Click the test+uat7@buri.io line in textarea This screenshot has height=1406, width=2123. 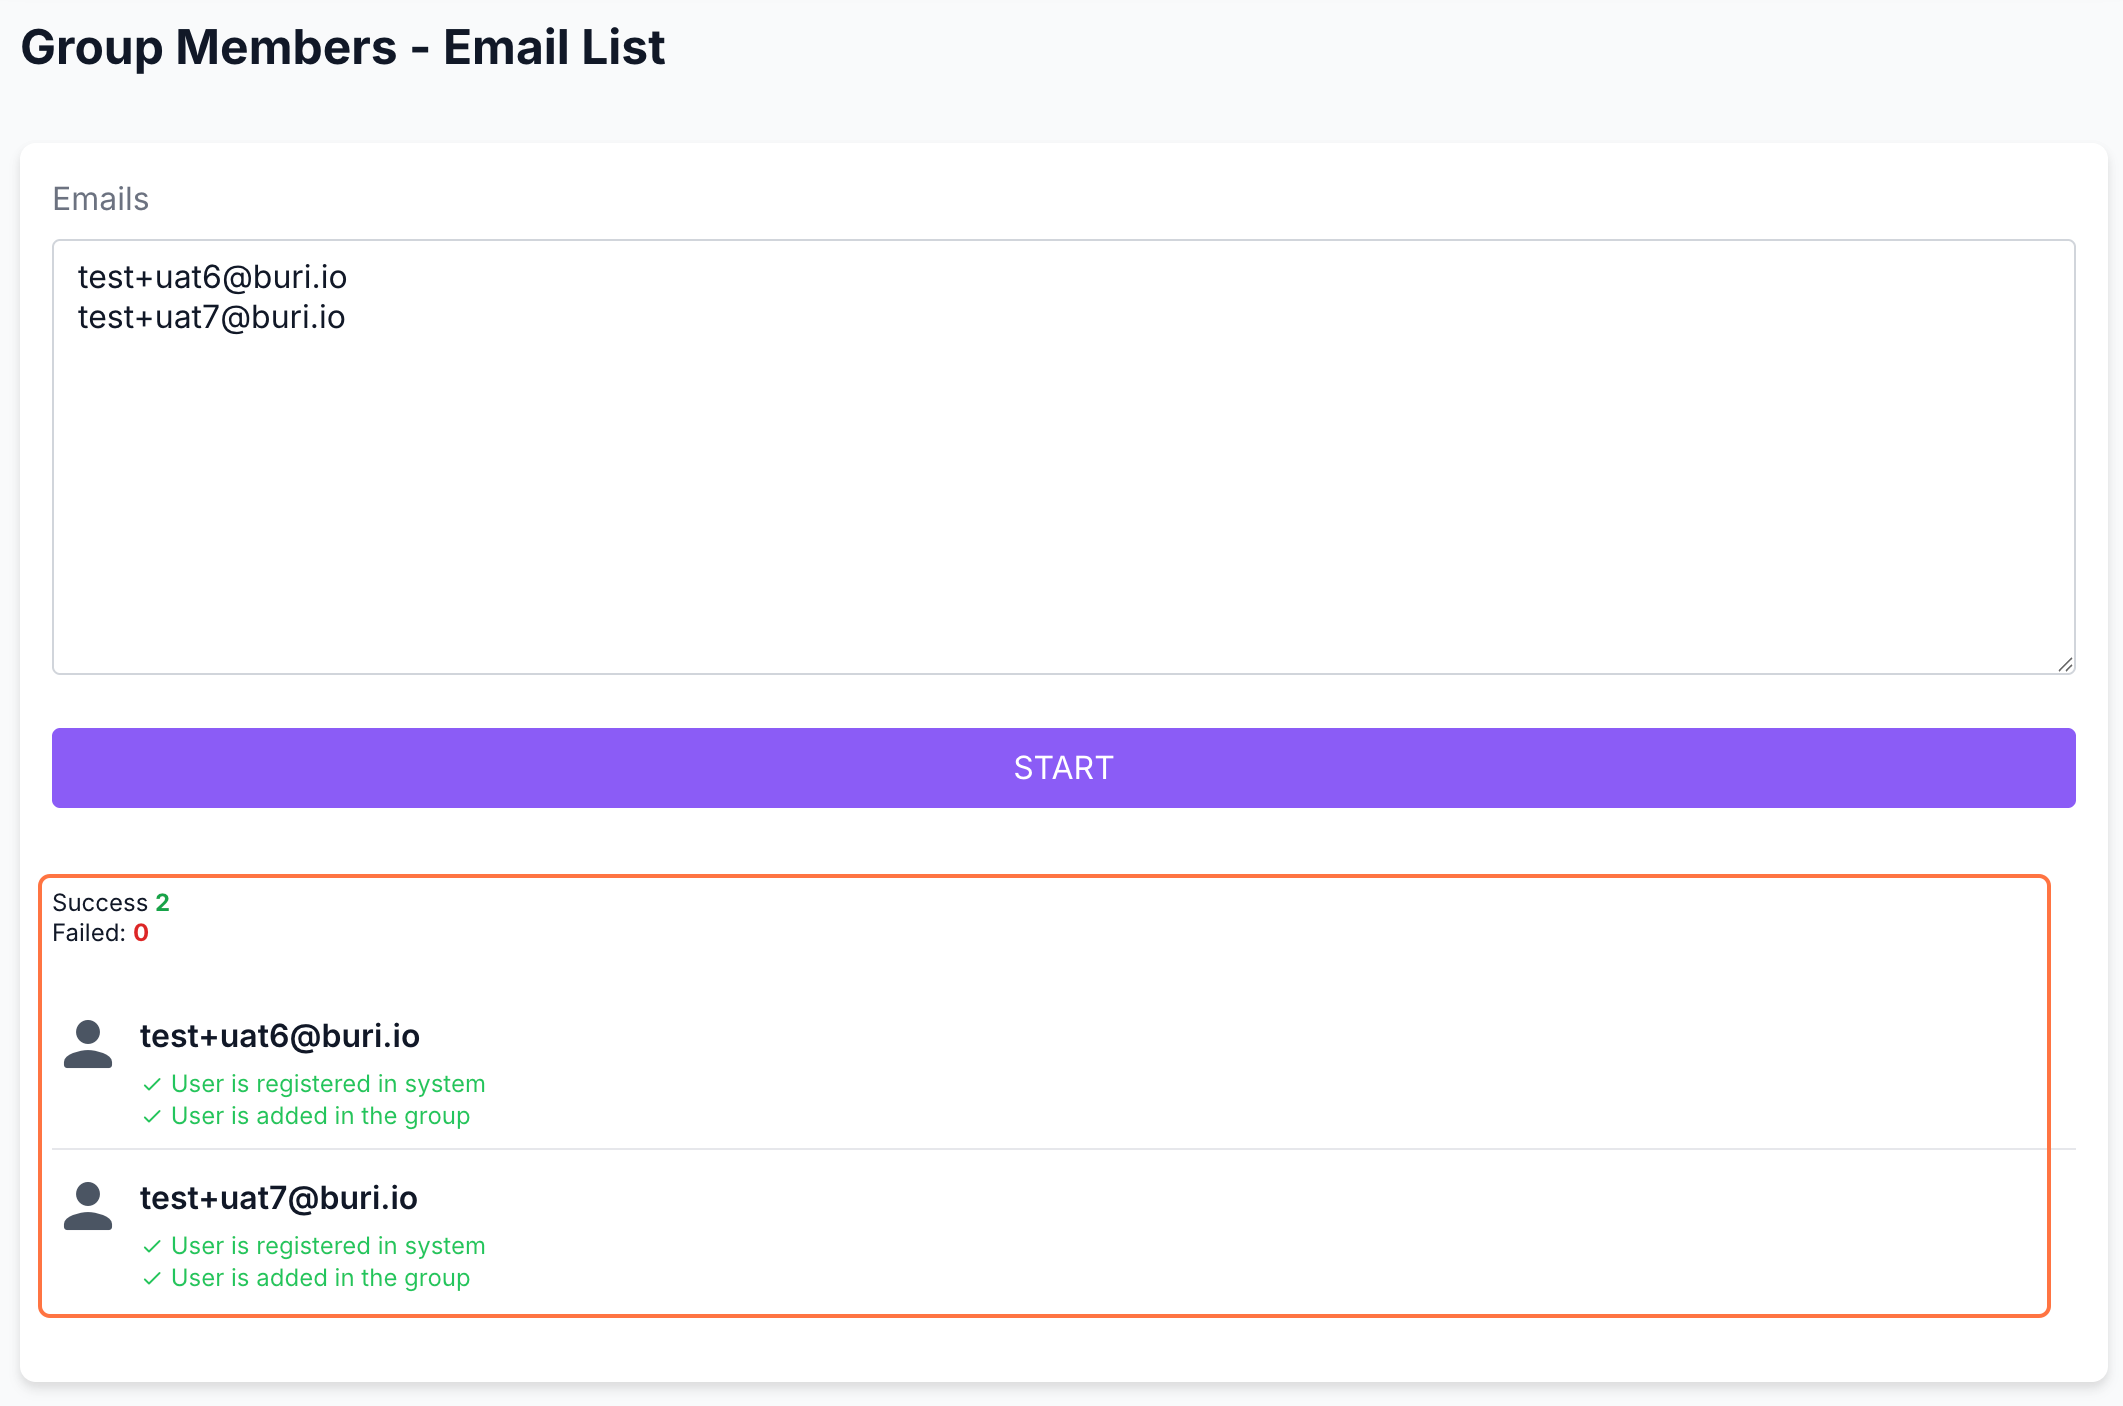(211, 317)
